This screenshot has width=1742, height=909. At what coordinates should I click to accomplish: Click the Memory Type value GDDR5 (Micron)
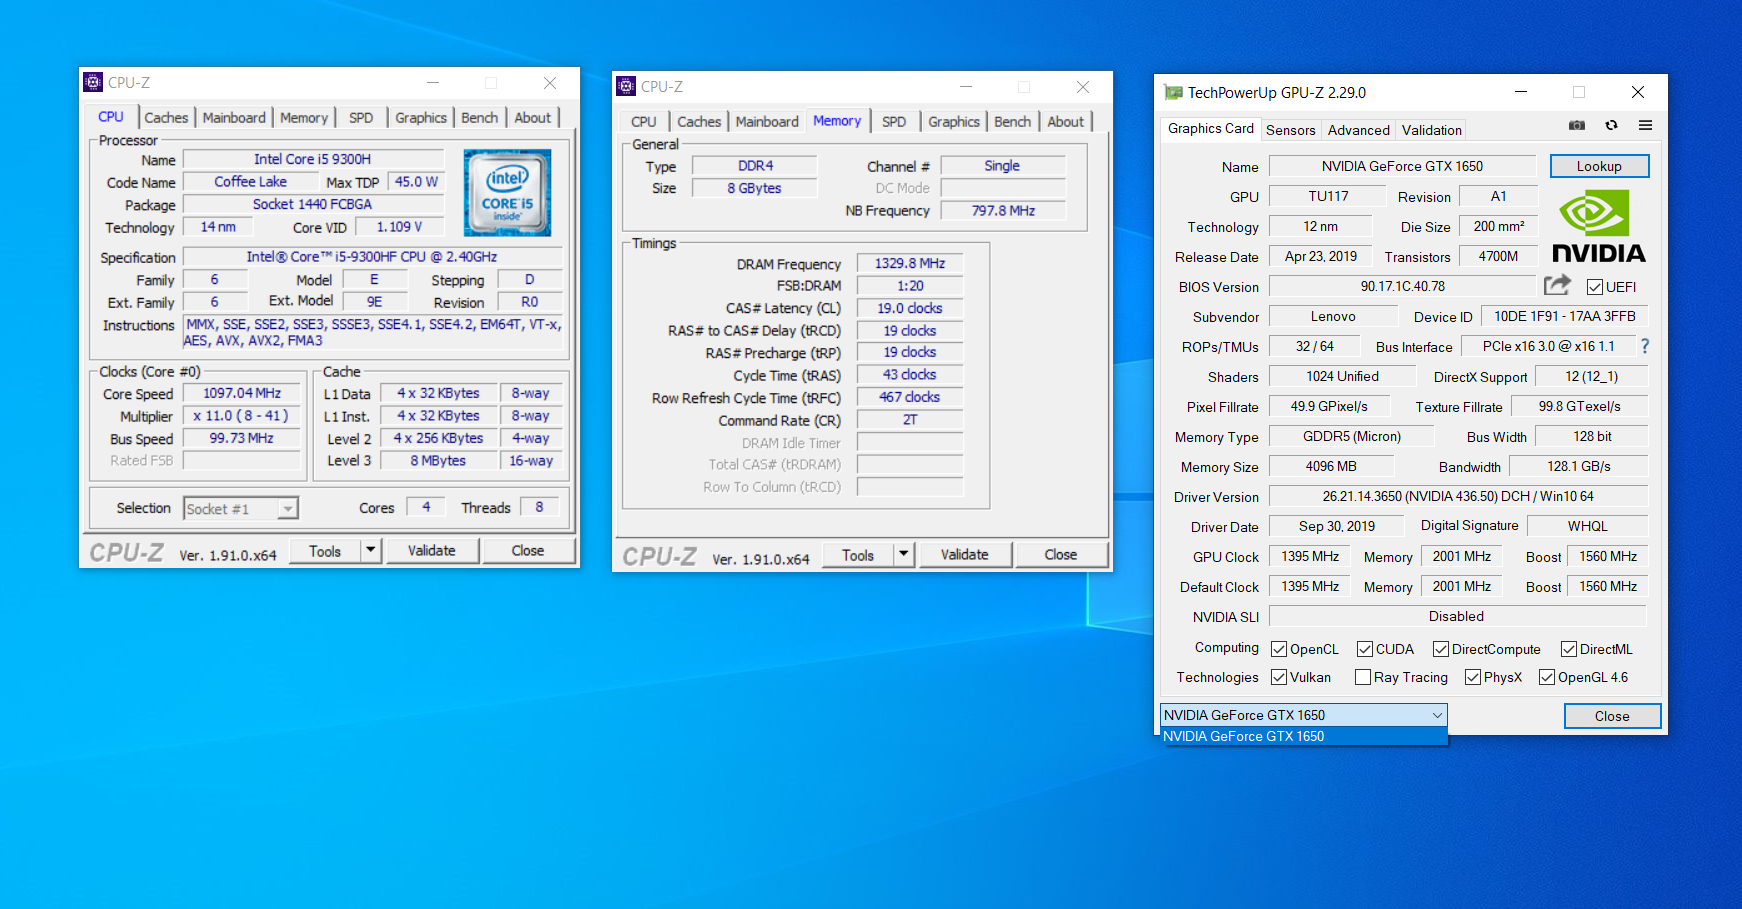(1351, 436)
